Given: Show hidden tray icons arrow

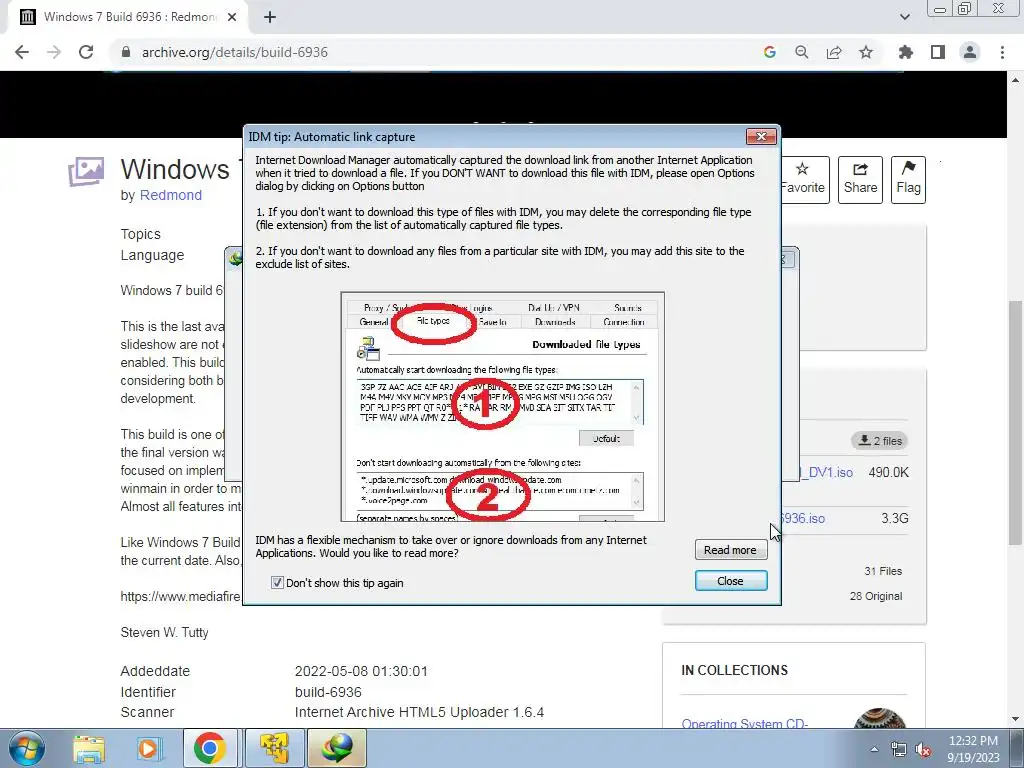Looking at the screenshot, I should [874, 749].
